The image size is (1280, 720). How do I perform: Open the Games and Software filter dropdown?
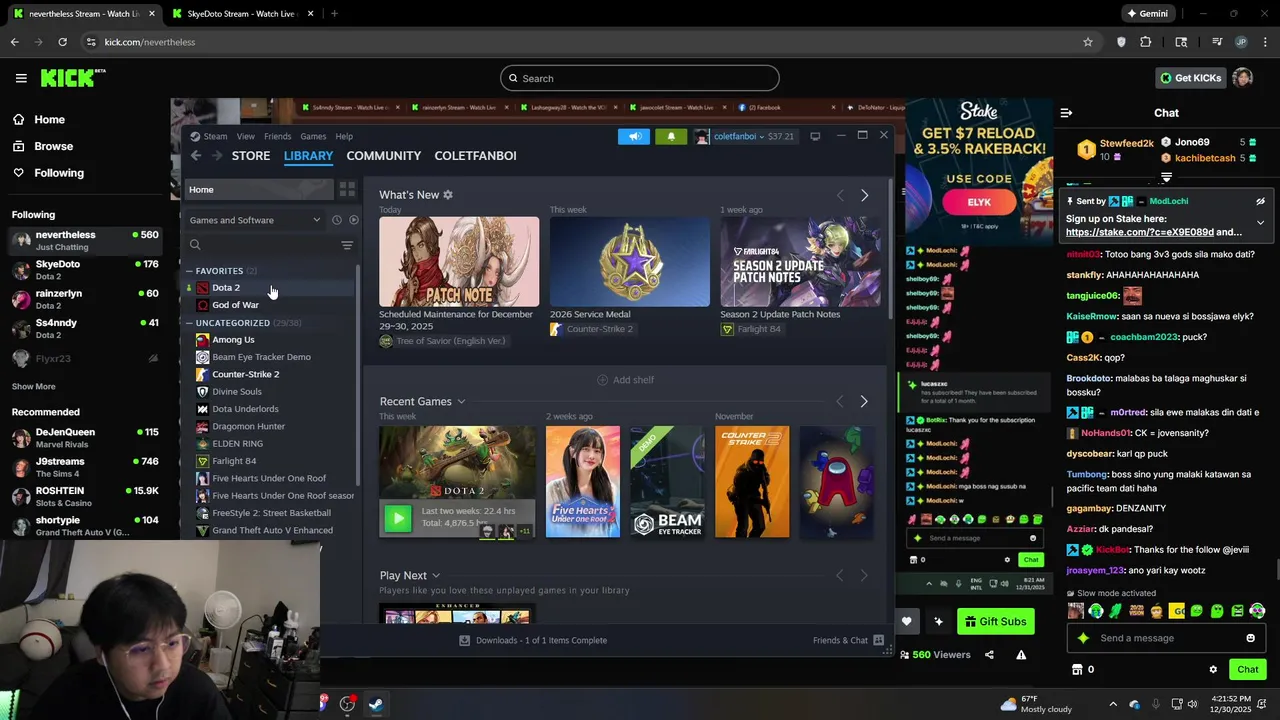(x=255, y=220)
